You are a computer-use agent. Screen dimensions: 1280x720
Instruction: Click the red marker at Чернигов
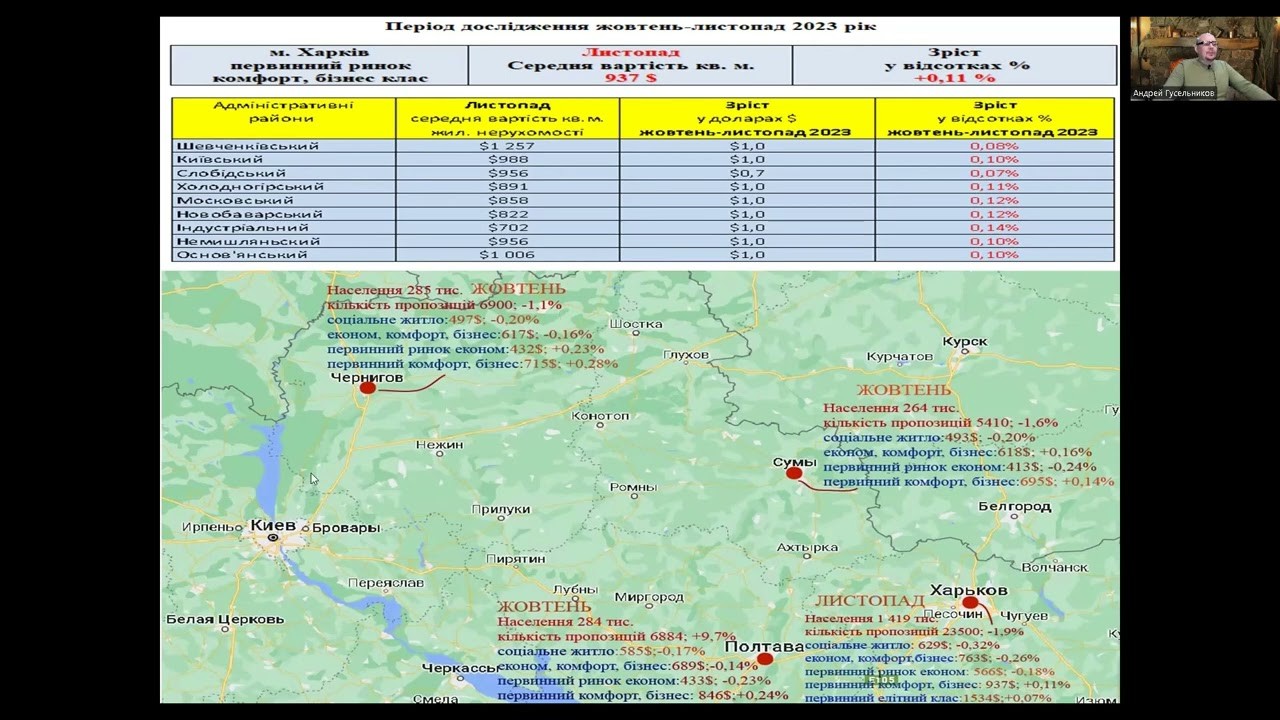point(368,387)
